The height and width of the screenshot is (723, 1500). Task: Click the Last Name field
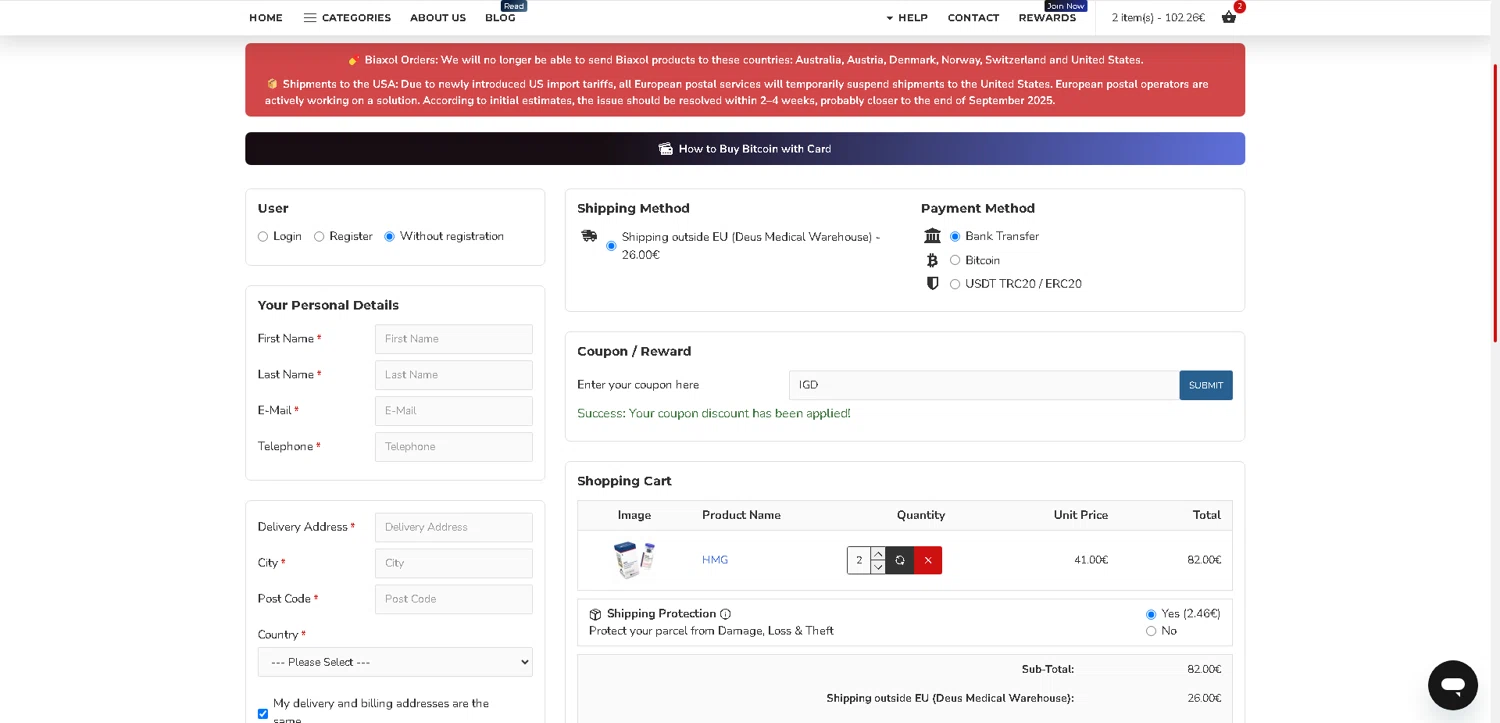[x=454, y=375]
